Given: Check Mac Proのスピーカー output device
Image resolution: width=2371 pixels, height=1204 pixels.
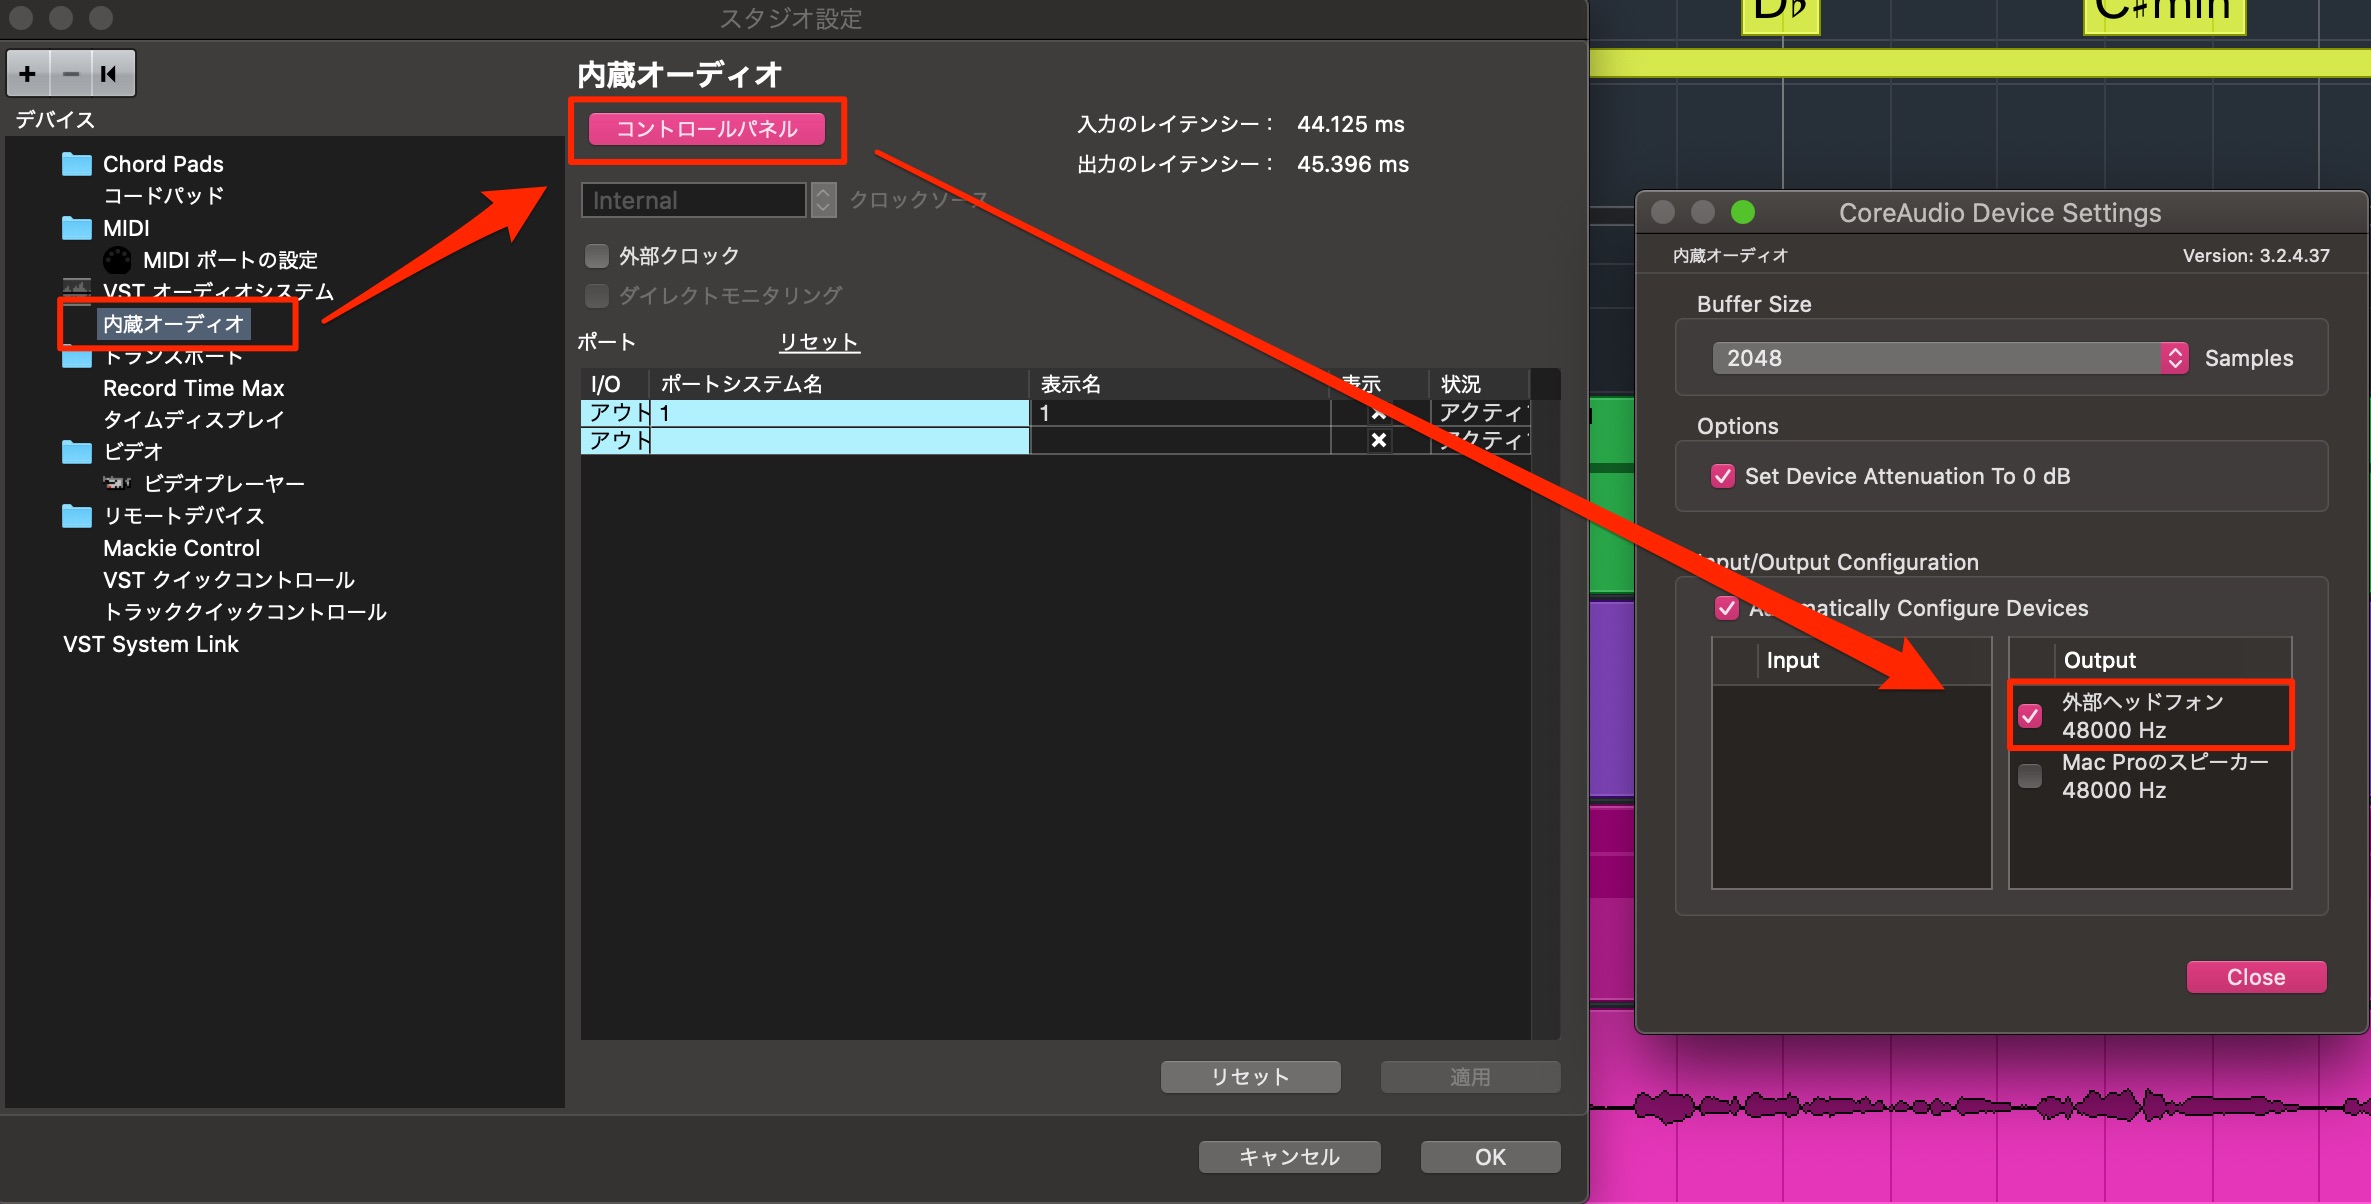Looking at the screenshot, I should (2030, 776).
